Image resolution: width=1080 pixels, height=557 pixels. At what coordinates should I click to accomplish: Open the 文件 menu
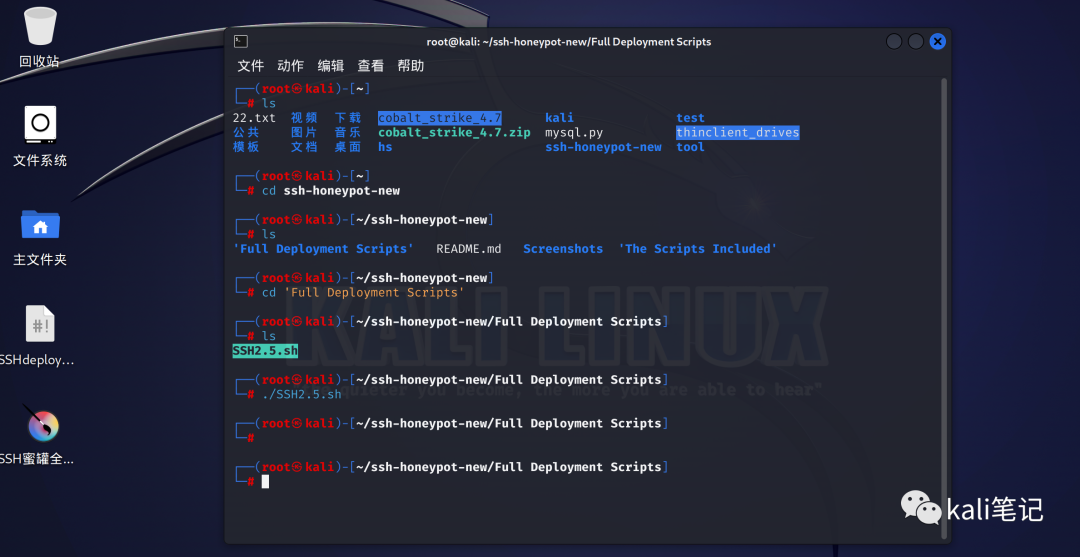[x=251, y=66]
